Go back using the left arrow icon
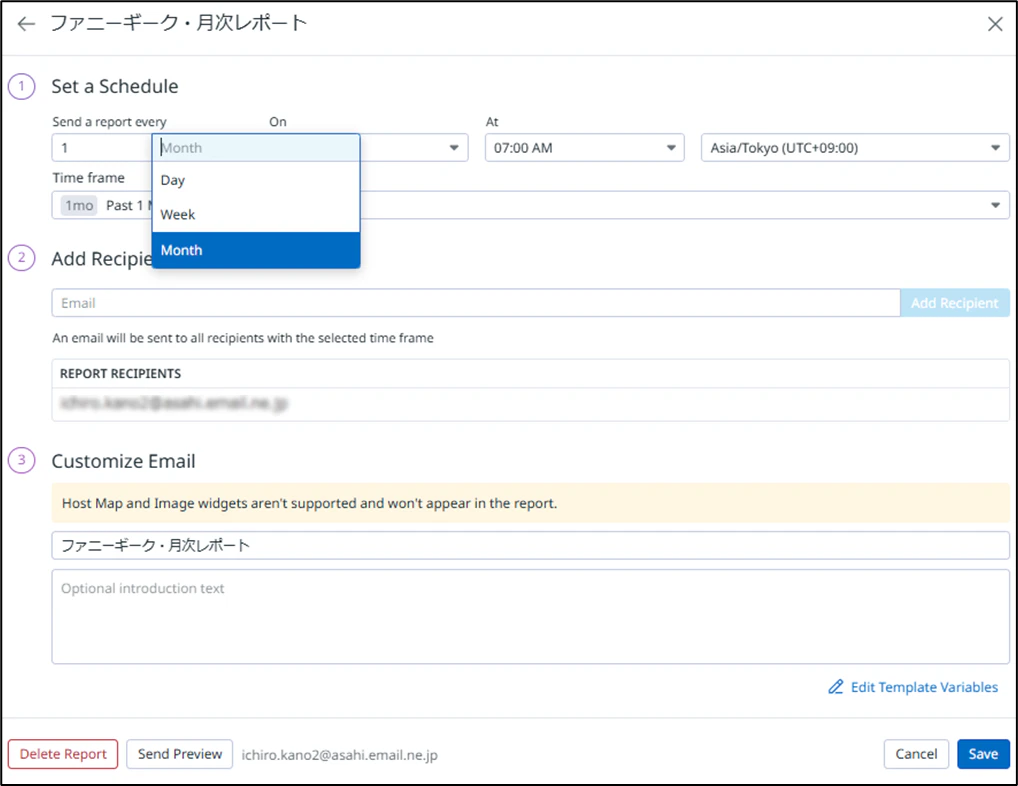1018x786 pixels. click(x=26, y=24)
